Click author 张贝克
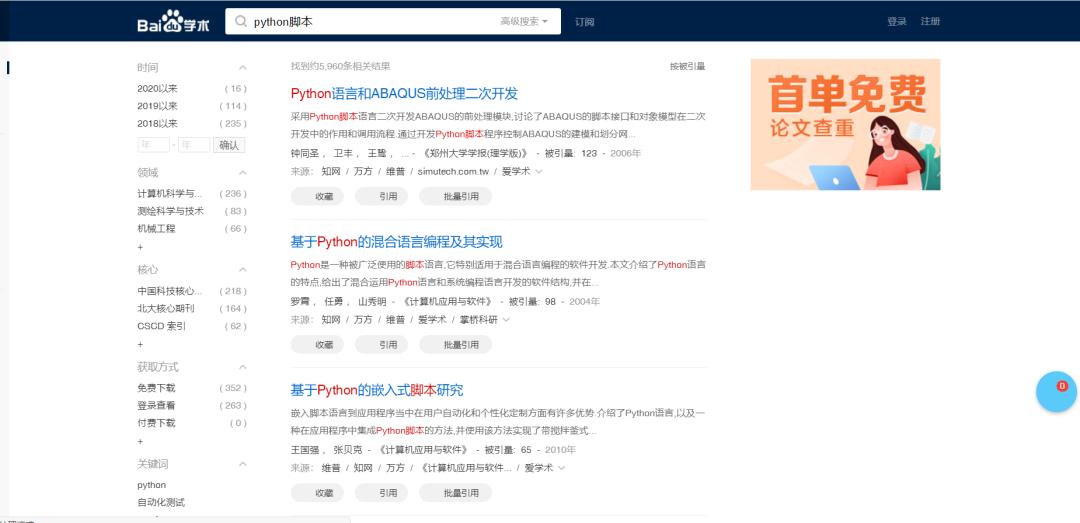Viewport: 1080px width, 523px height. point(348,449)
